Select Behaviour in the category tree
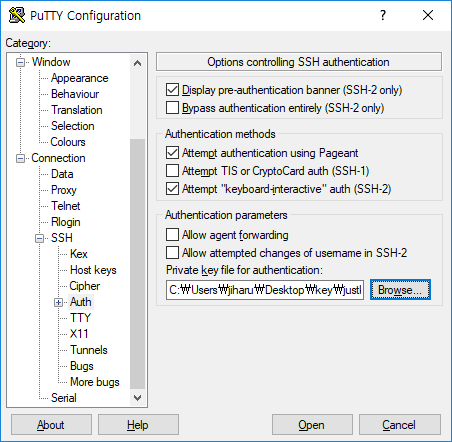 pyautogui.click(x=75, y=94)
